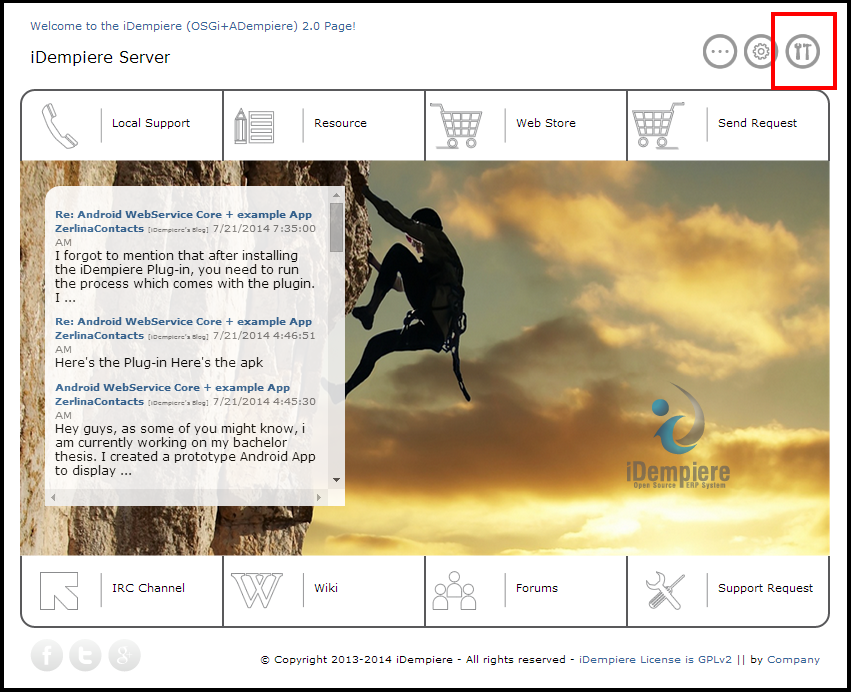The height and width of the screenshot is (692, 851).
Task: Click the telephone handset icon
Action: coord(60,125)
